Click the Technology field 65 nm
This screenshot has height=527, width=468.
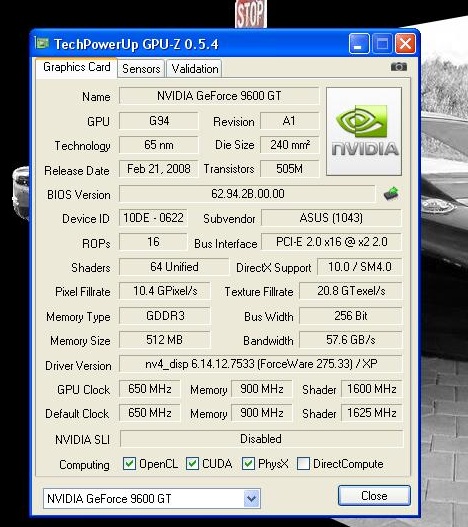tap(159, 145)
